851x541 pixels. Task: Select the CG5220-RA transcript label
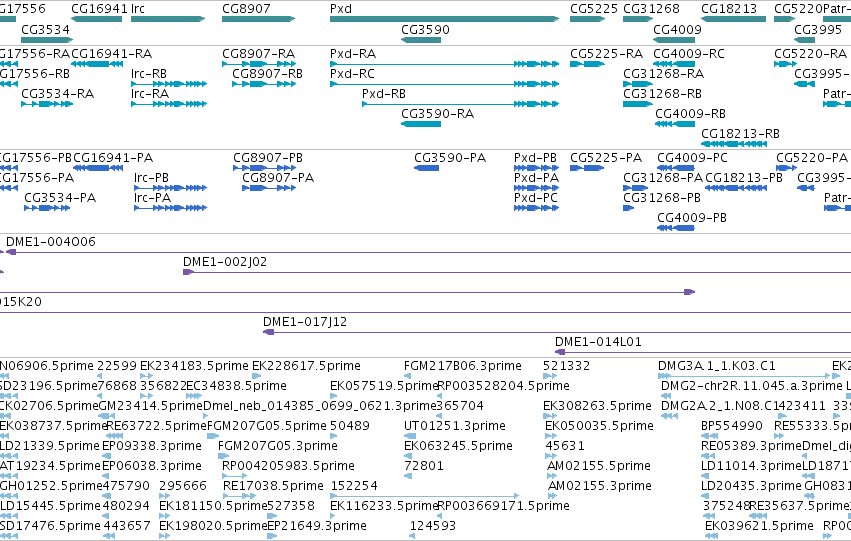810,54
